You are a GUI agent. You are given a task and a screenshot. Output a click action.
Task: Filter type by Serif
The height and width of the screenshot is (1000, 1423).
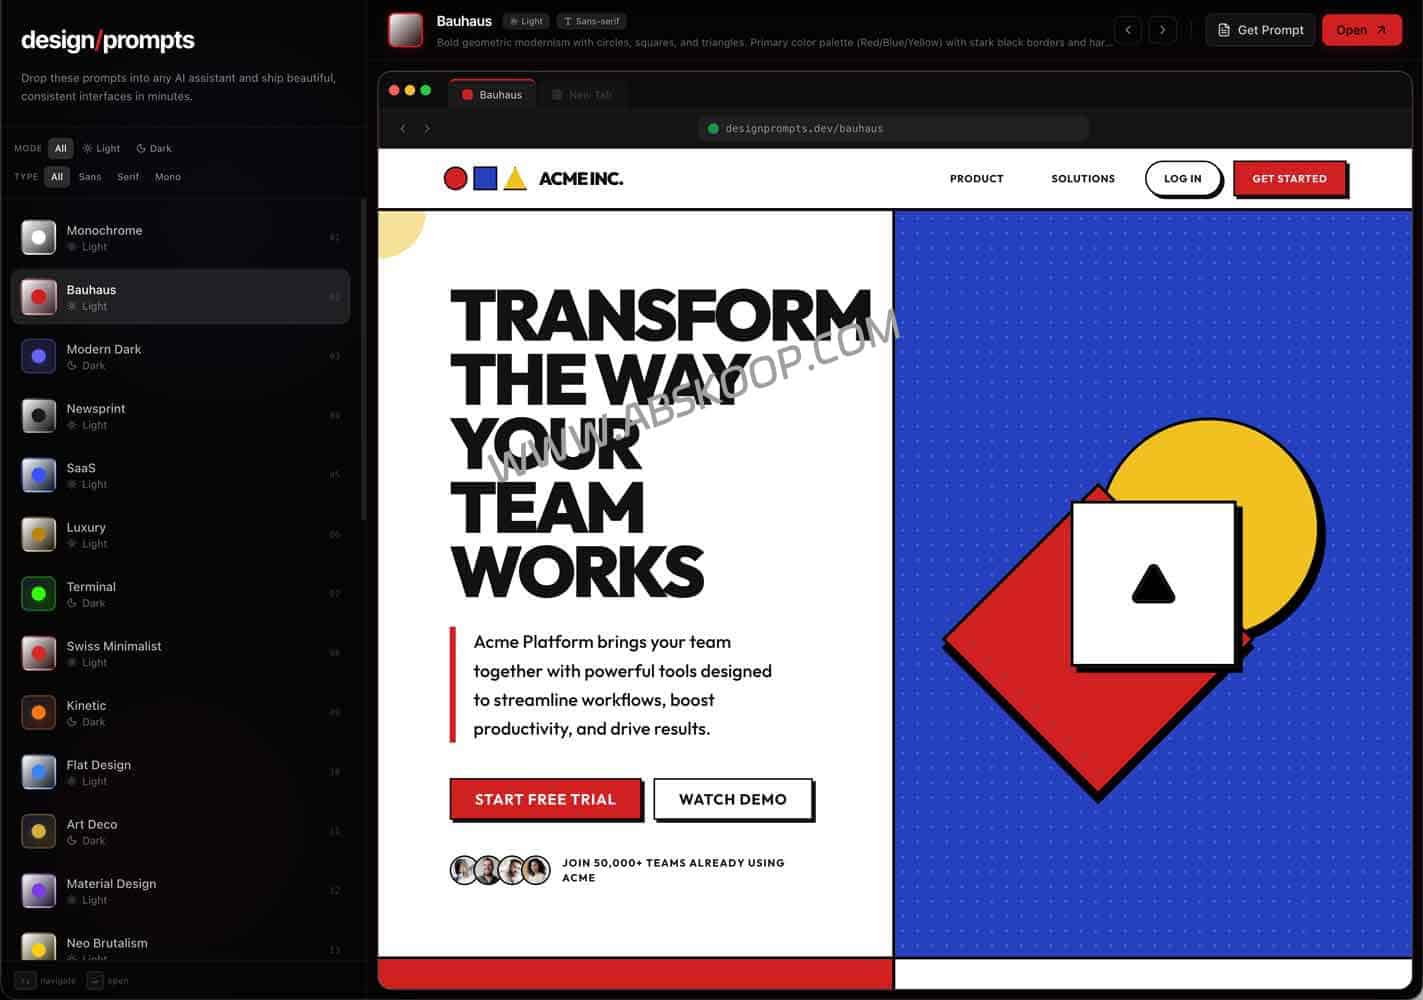[x=128, y=177]
